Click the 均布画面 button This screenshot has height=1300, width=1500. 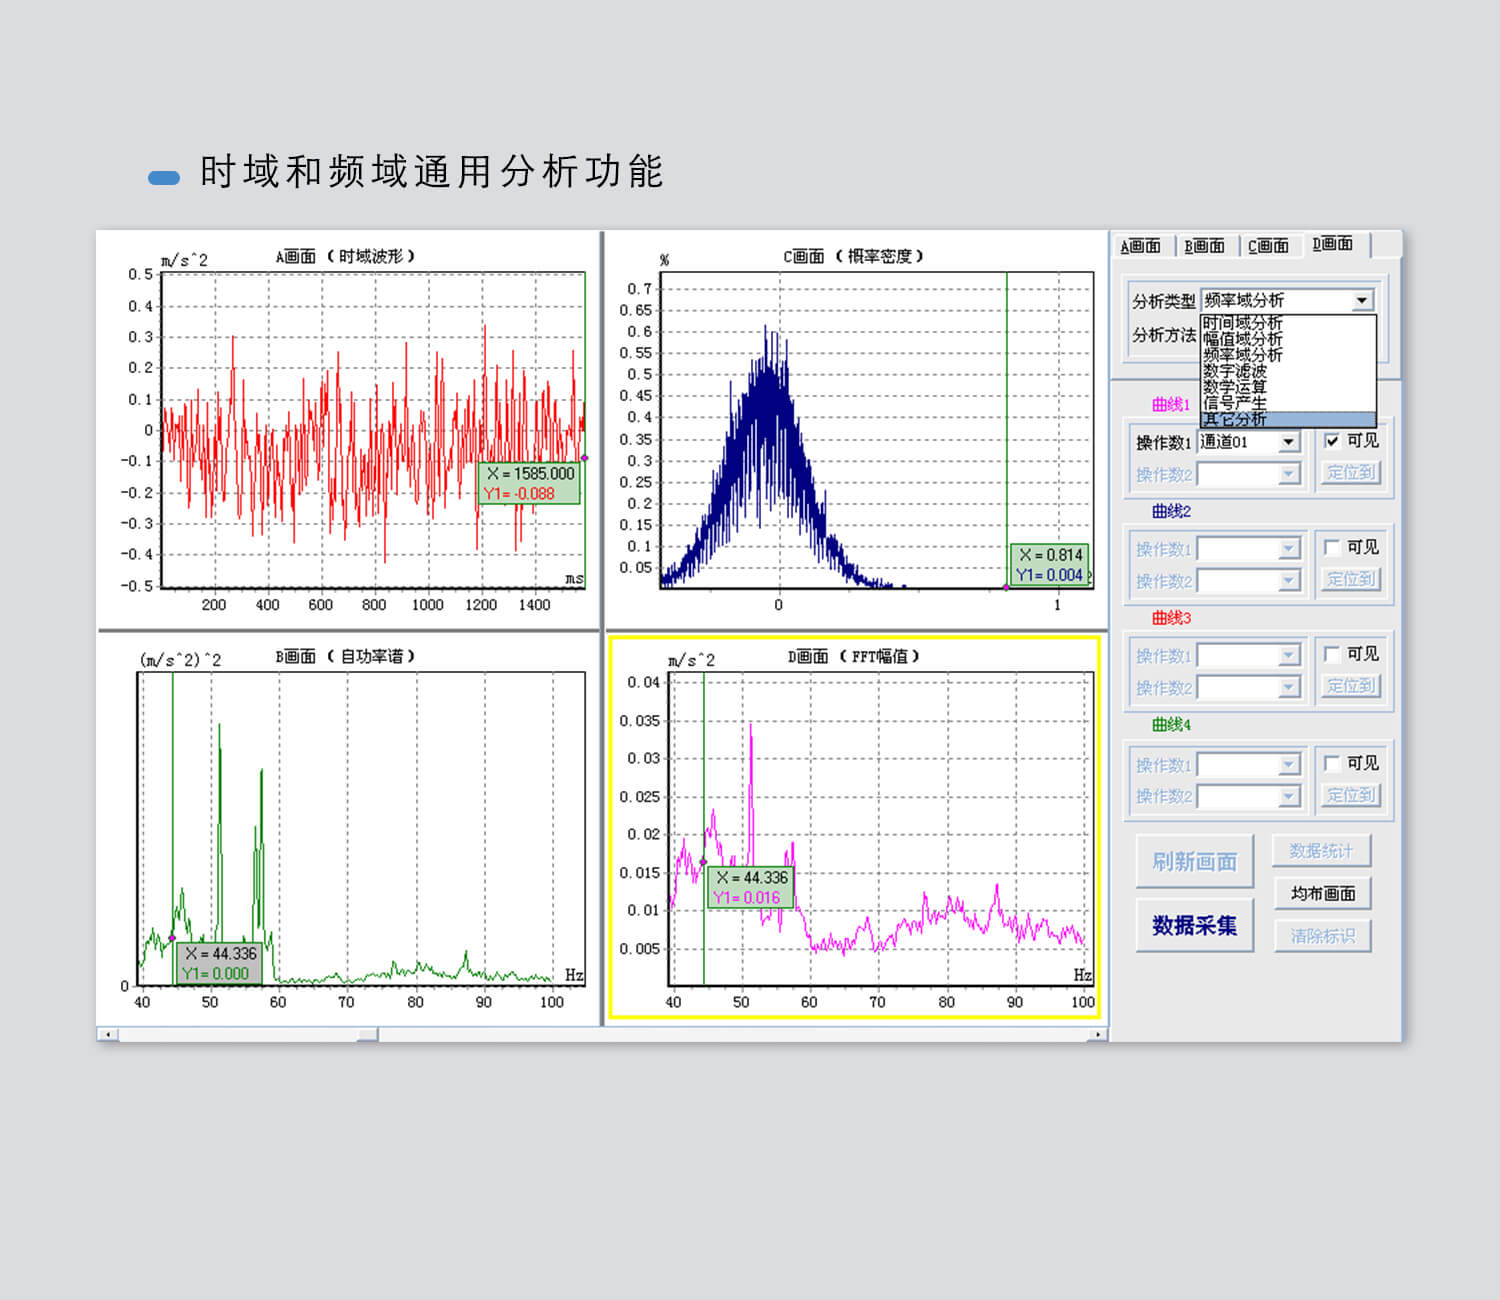(1322, 893)
